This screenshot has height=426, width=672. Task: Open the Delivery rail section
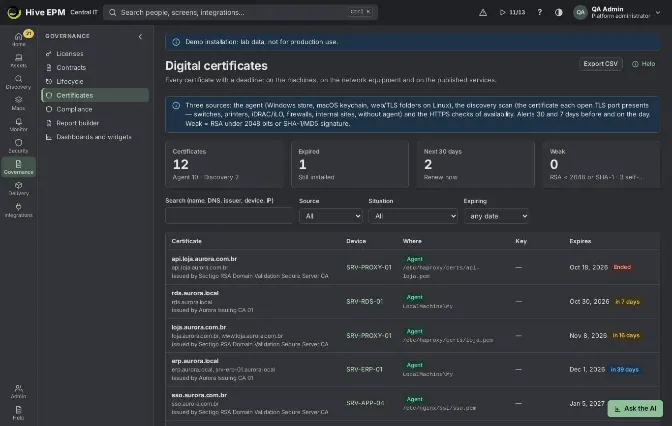18,189
